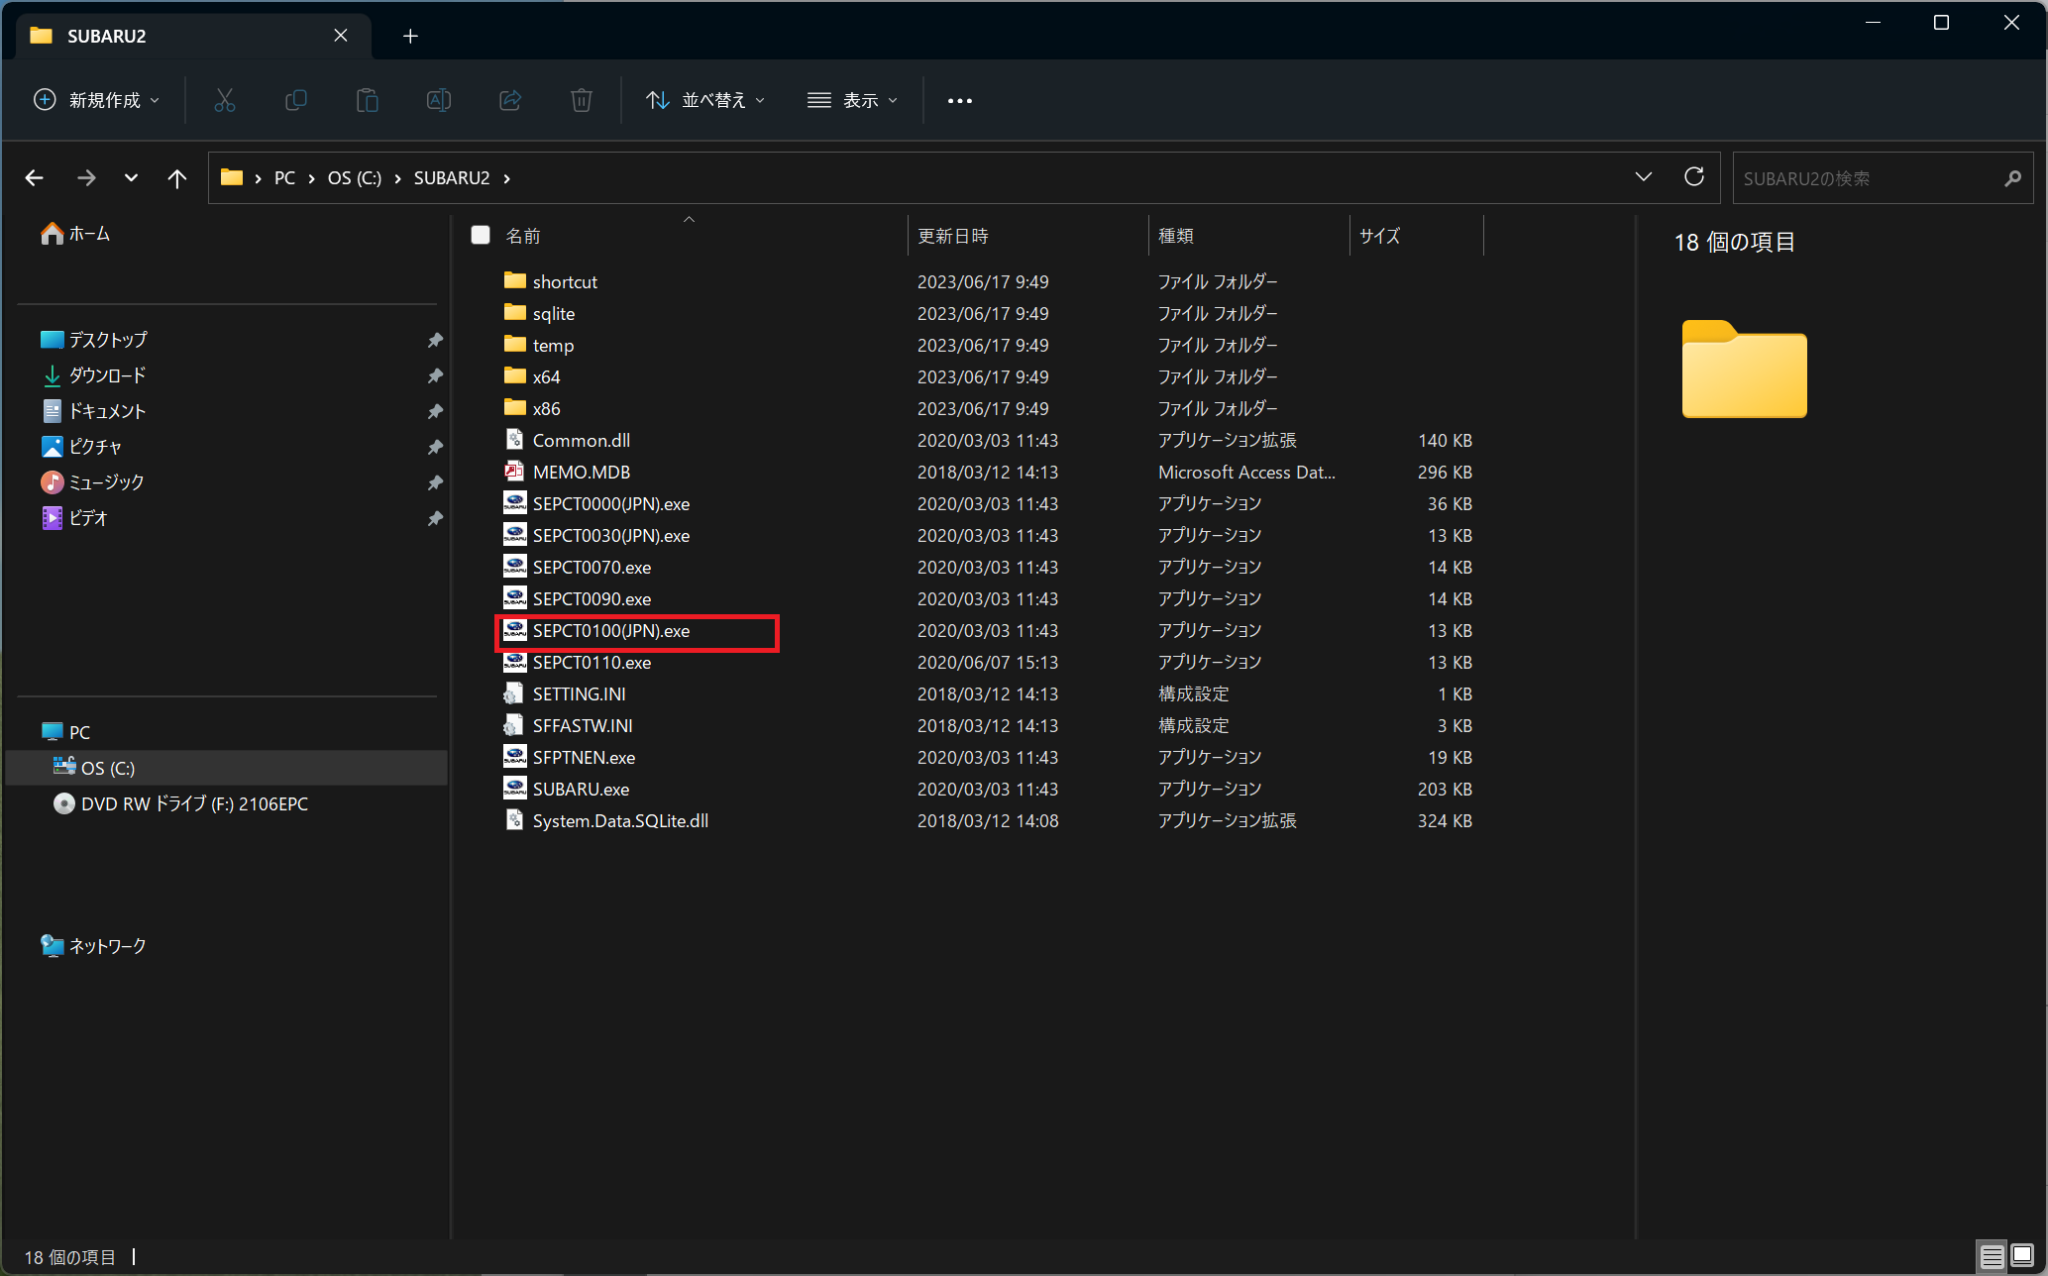Expand the address bar history dropdown
The width and height of the screenshot is (2048, 1276).
coord(1643,177)
